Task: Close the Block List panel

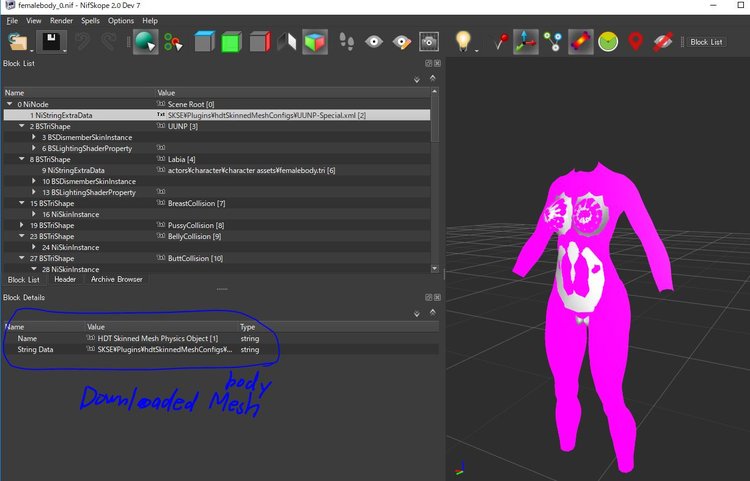Action: click(x=437, y=63)
